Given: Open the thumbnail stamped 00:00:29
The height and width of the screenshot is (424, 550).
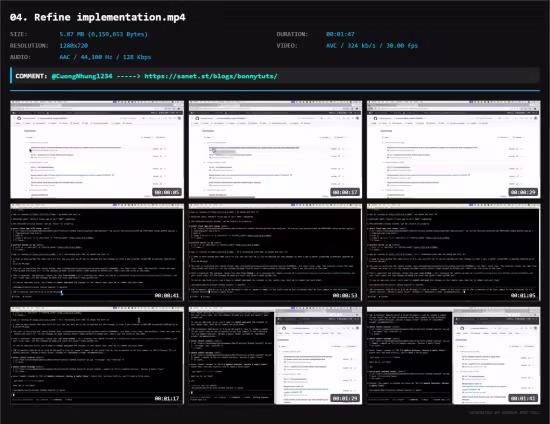Looking at the screenshot, I should pos(454,149).
